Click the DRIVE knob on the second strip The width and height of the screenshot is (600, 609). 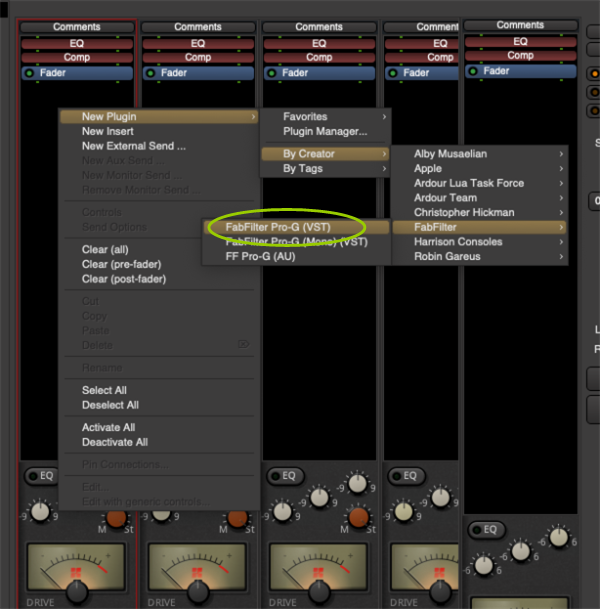coord(198,592)
